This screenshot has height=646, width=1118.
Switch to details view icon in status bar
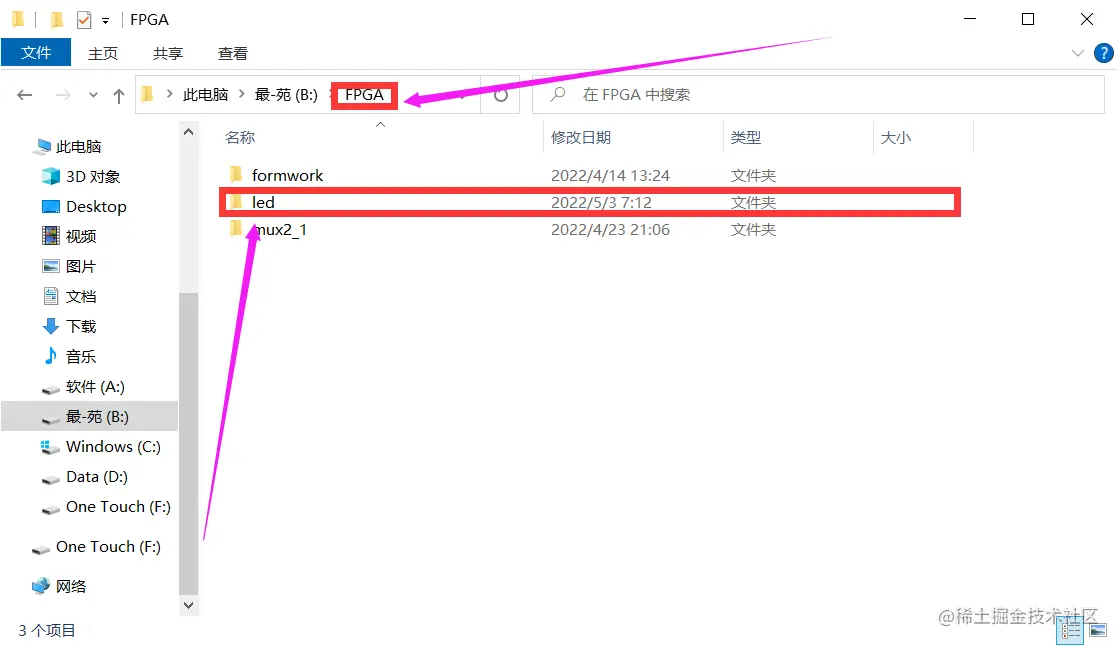click(x=1070, y=630)
